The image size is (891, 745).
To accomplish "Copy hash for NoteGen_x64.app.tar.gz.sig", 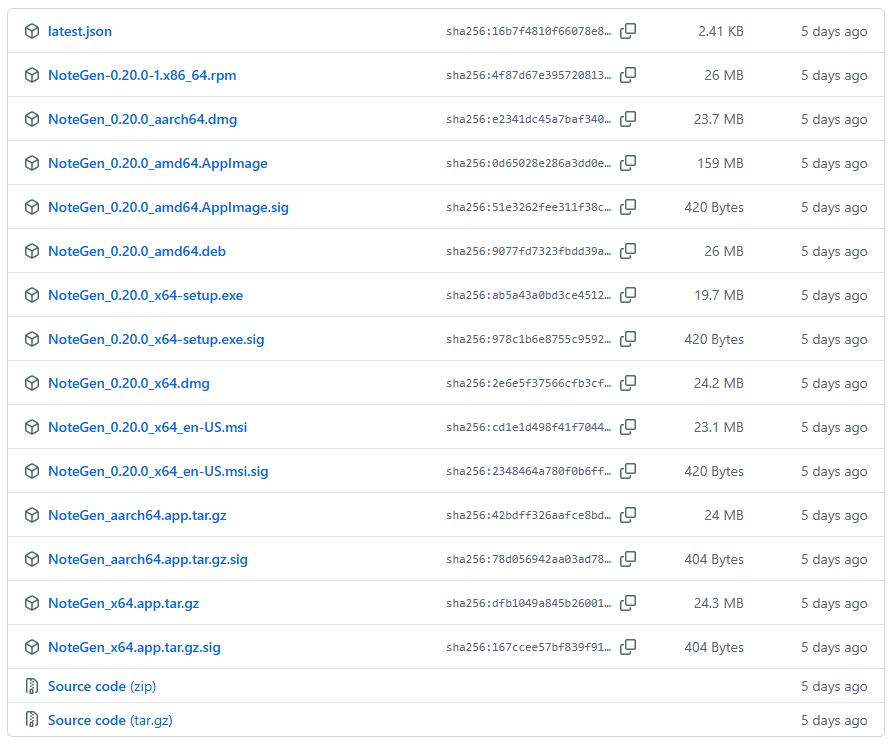I will (628, 647).
